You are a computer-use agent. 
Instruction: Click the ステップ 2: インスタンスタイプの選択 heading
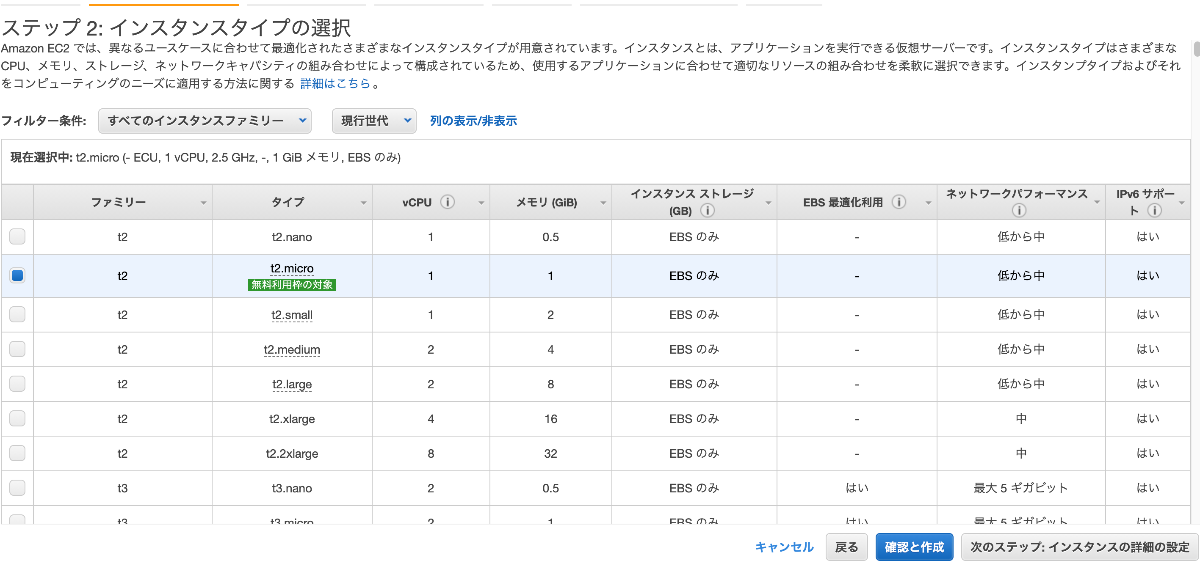tap(176, 26)
